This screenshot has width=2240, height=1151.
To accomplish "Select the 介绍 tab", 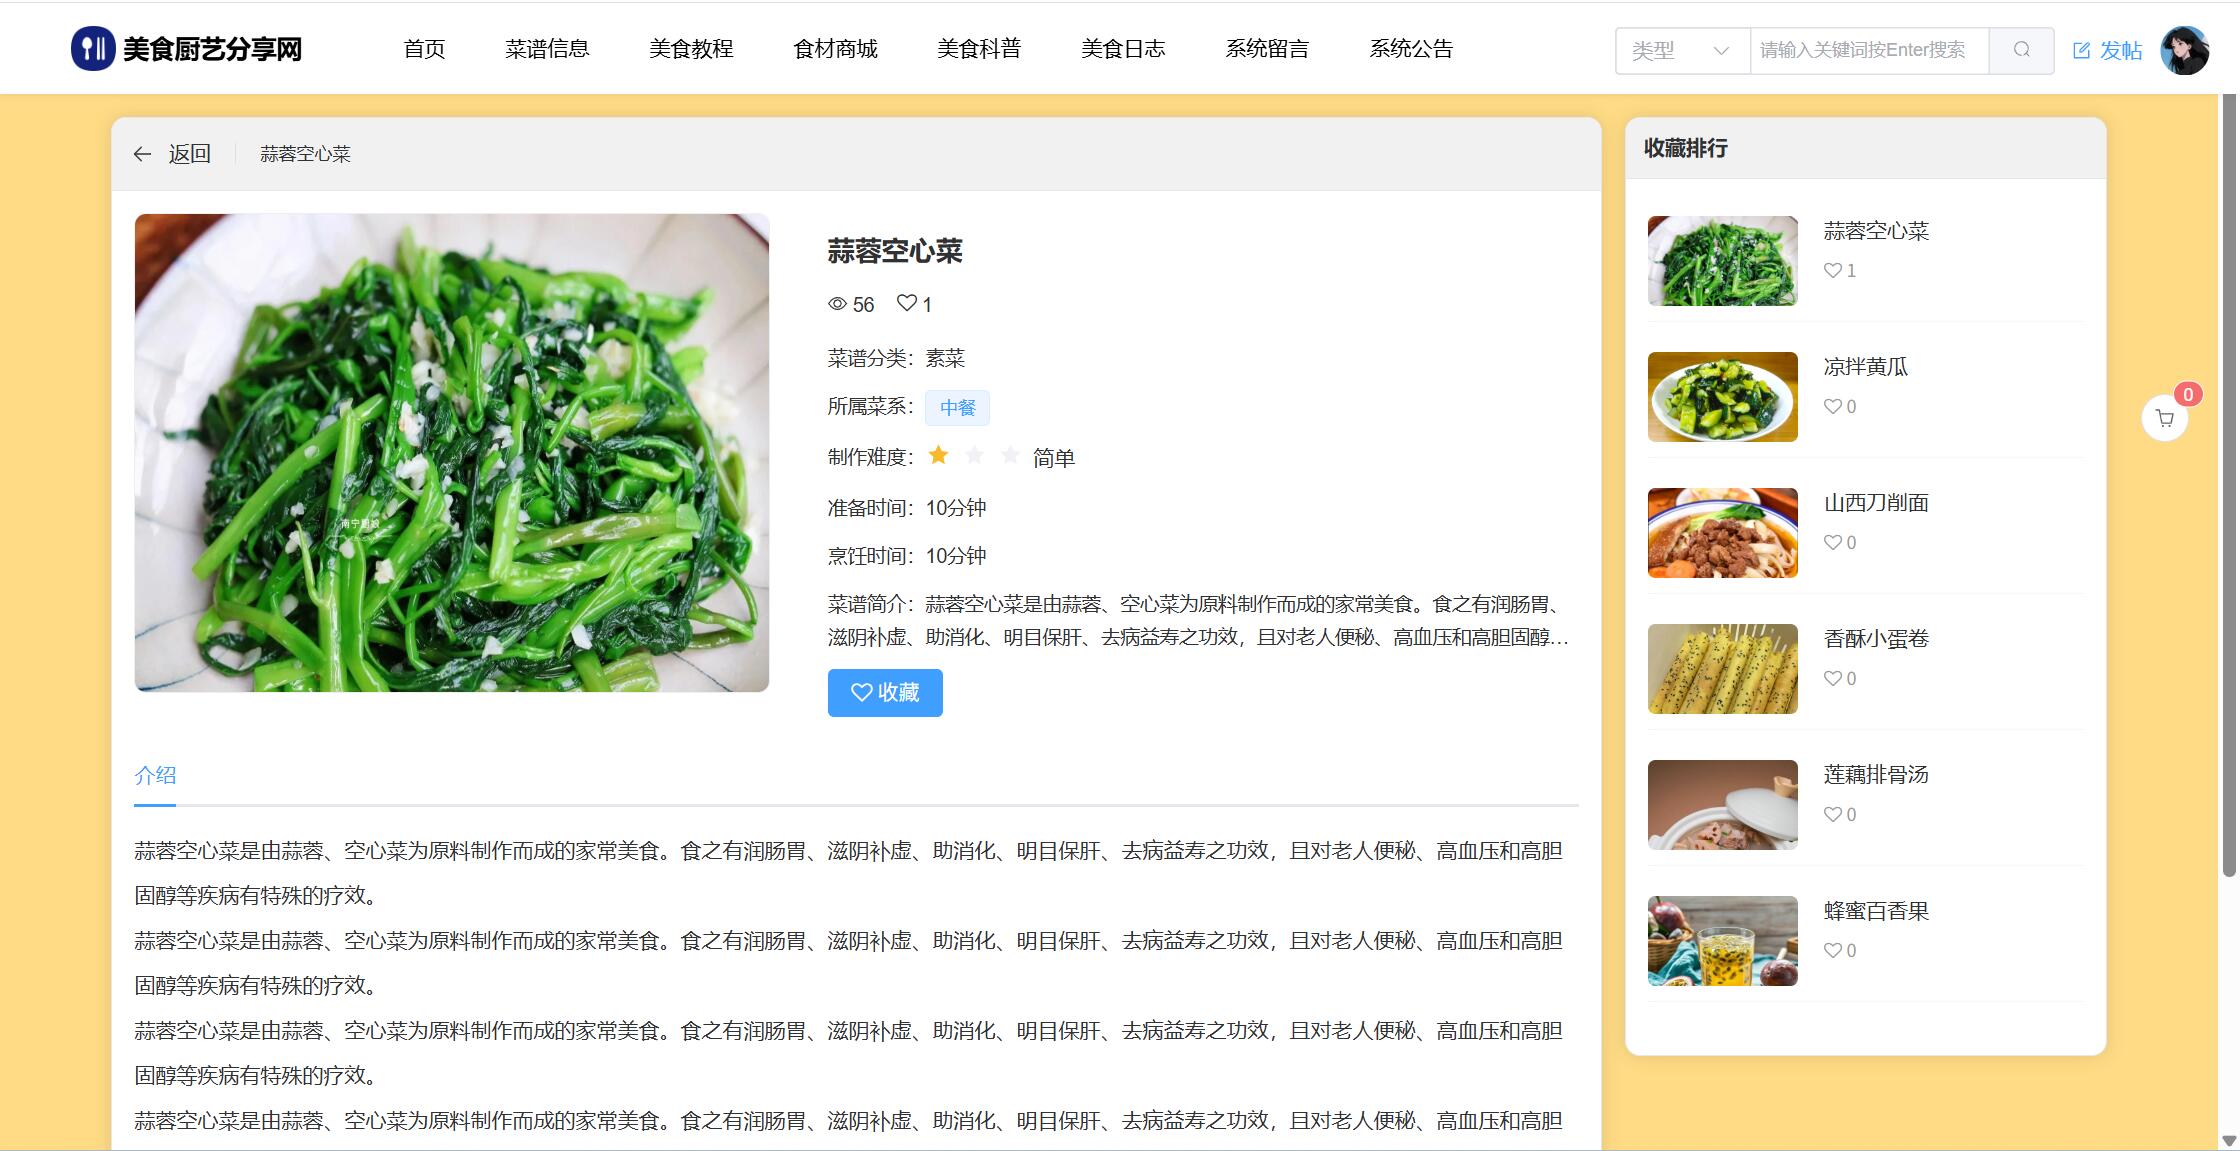I will point(155,775).
